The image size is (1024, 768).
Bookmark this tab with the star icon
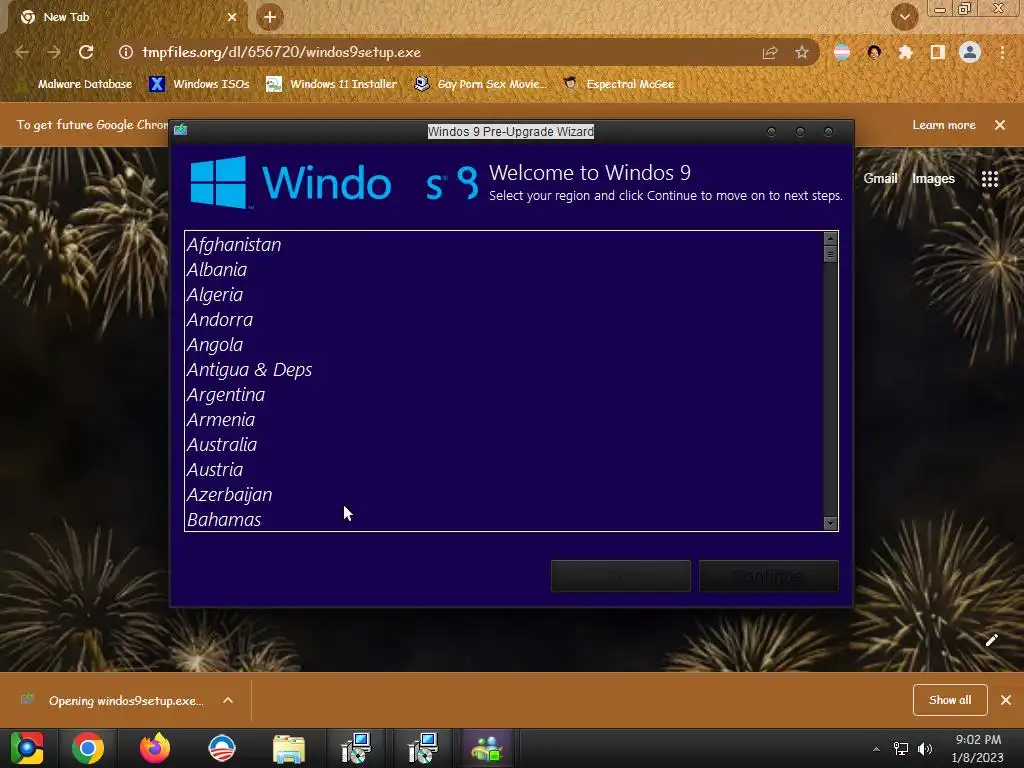click(802, 52)
